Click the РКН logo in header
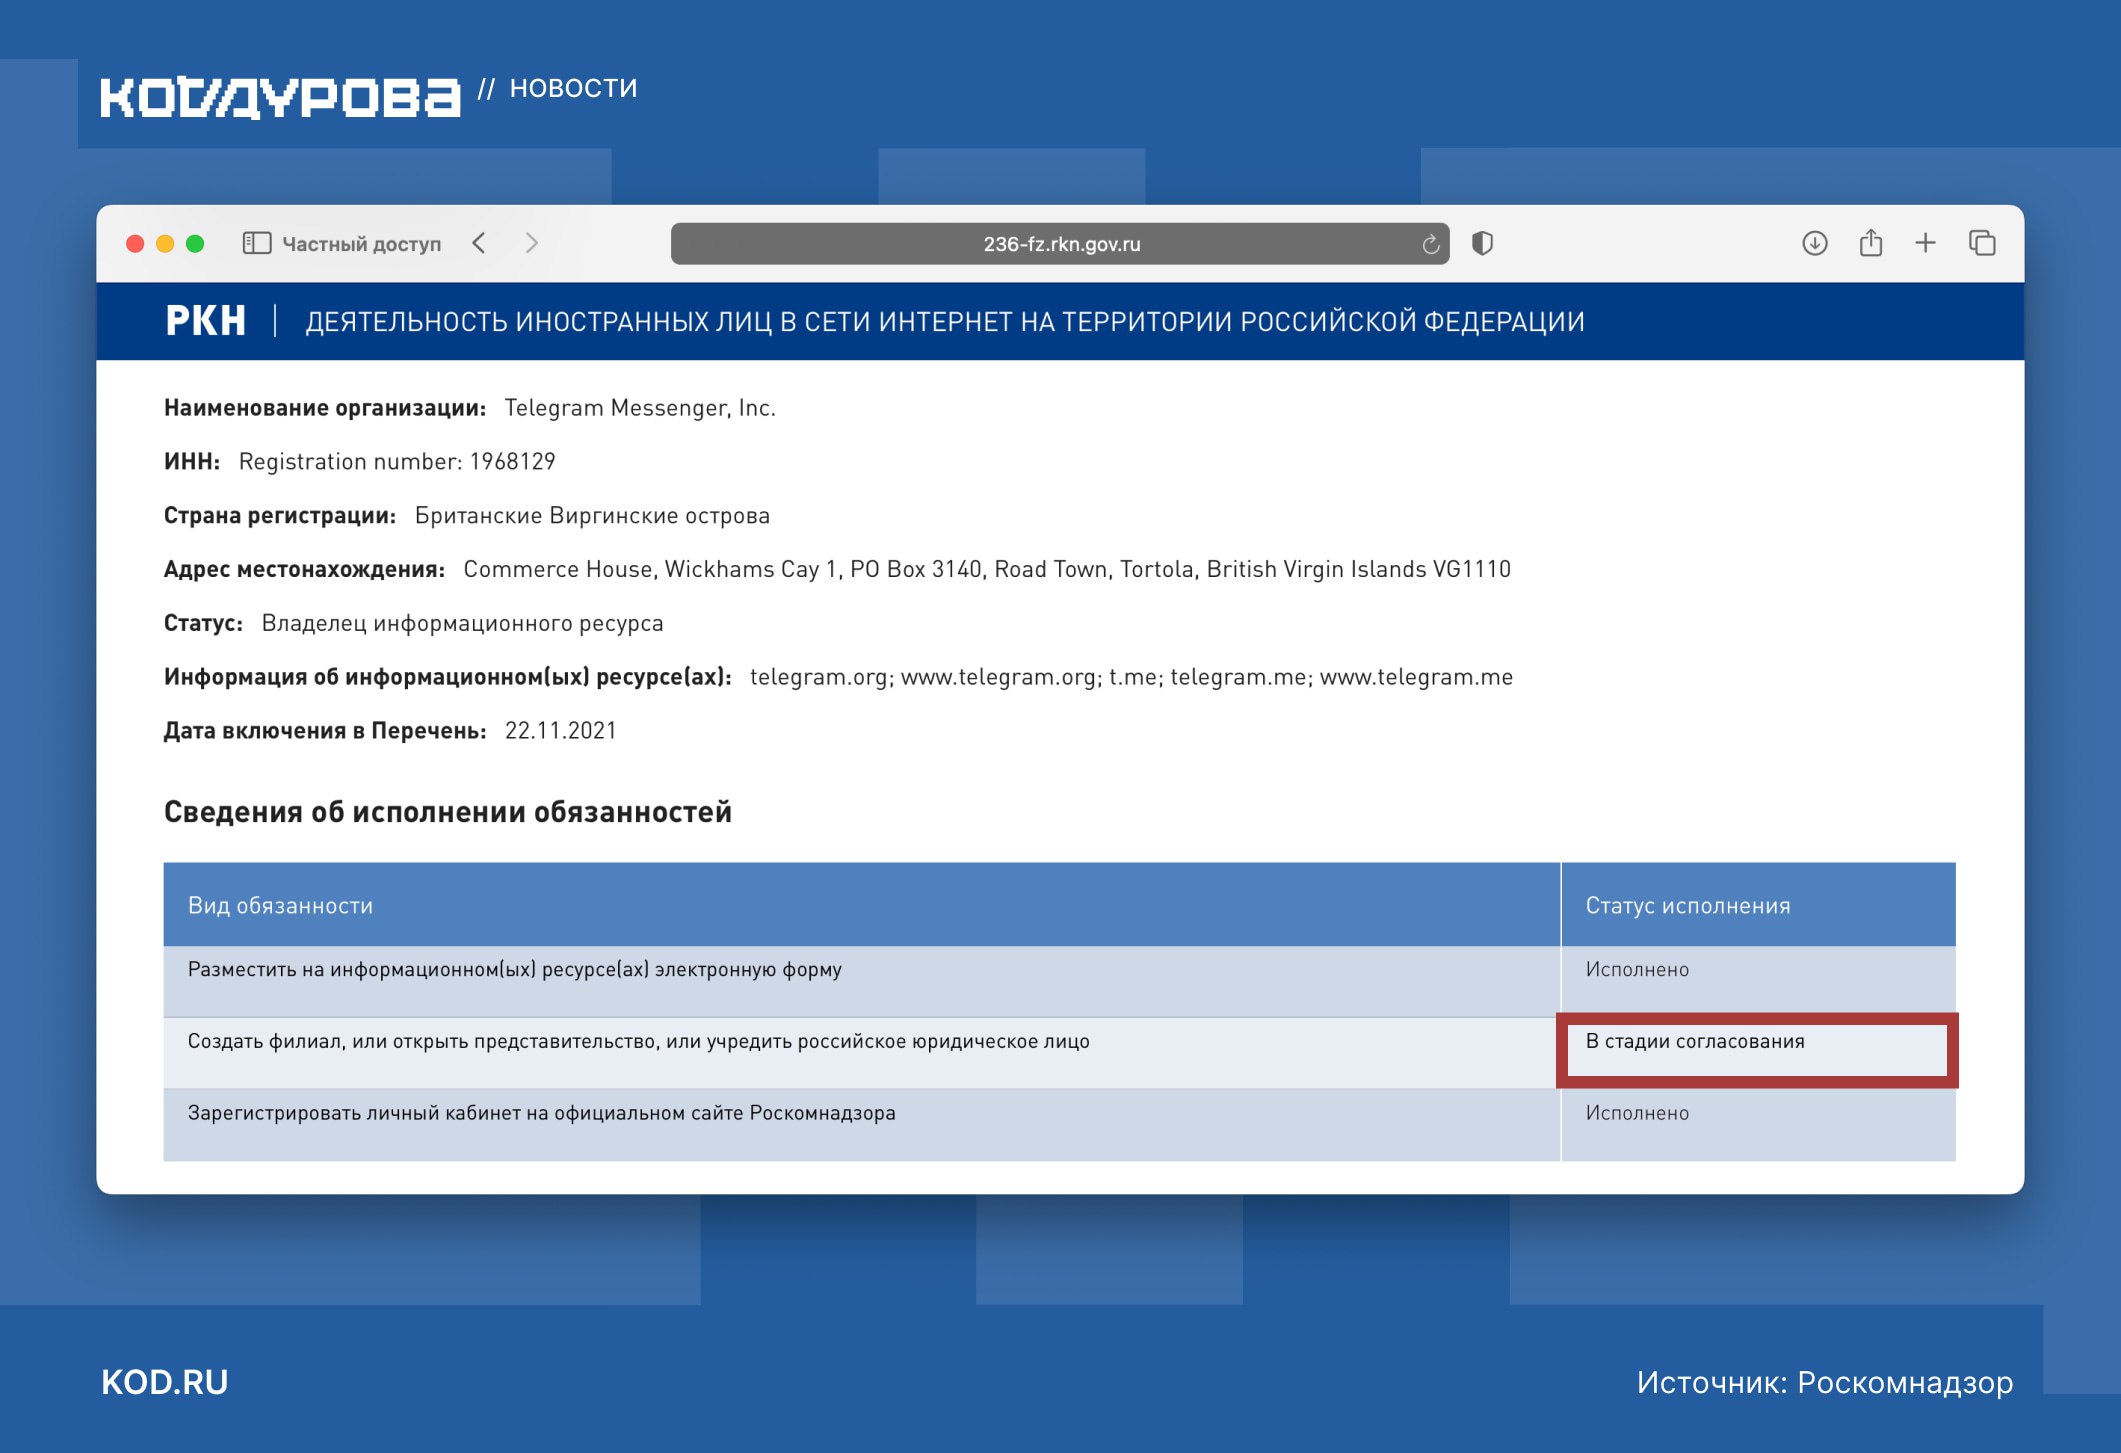This screenshot has width=2121, height=1453. tap(205, 321)
